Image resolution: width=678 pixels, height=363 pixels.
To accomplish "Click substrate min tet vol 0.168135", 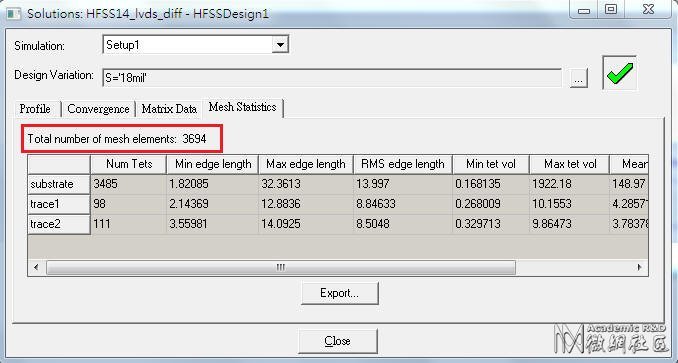I will (491, 184).
